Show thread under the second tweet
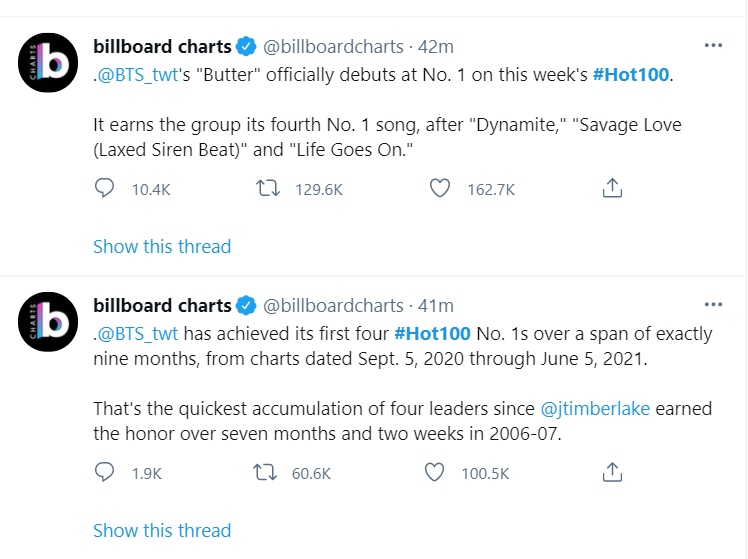This screenshot has width=748, height=559. [x=162, y=531]
